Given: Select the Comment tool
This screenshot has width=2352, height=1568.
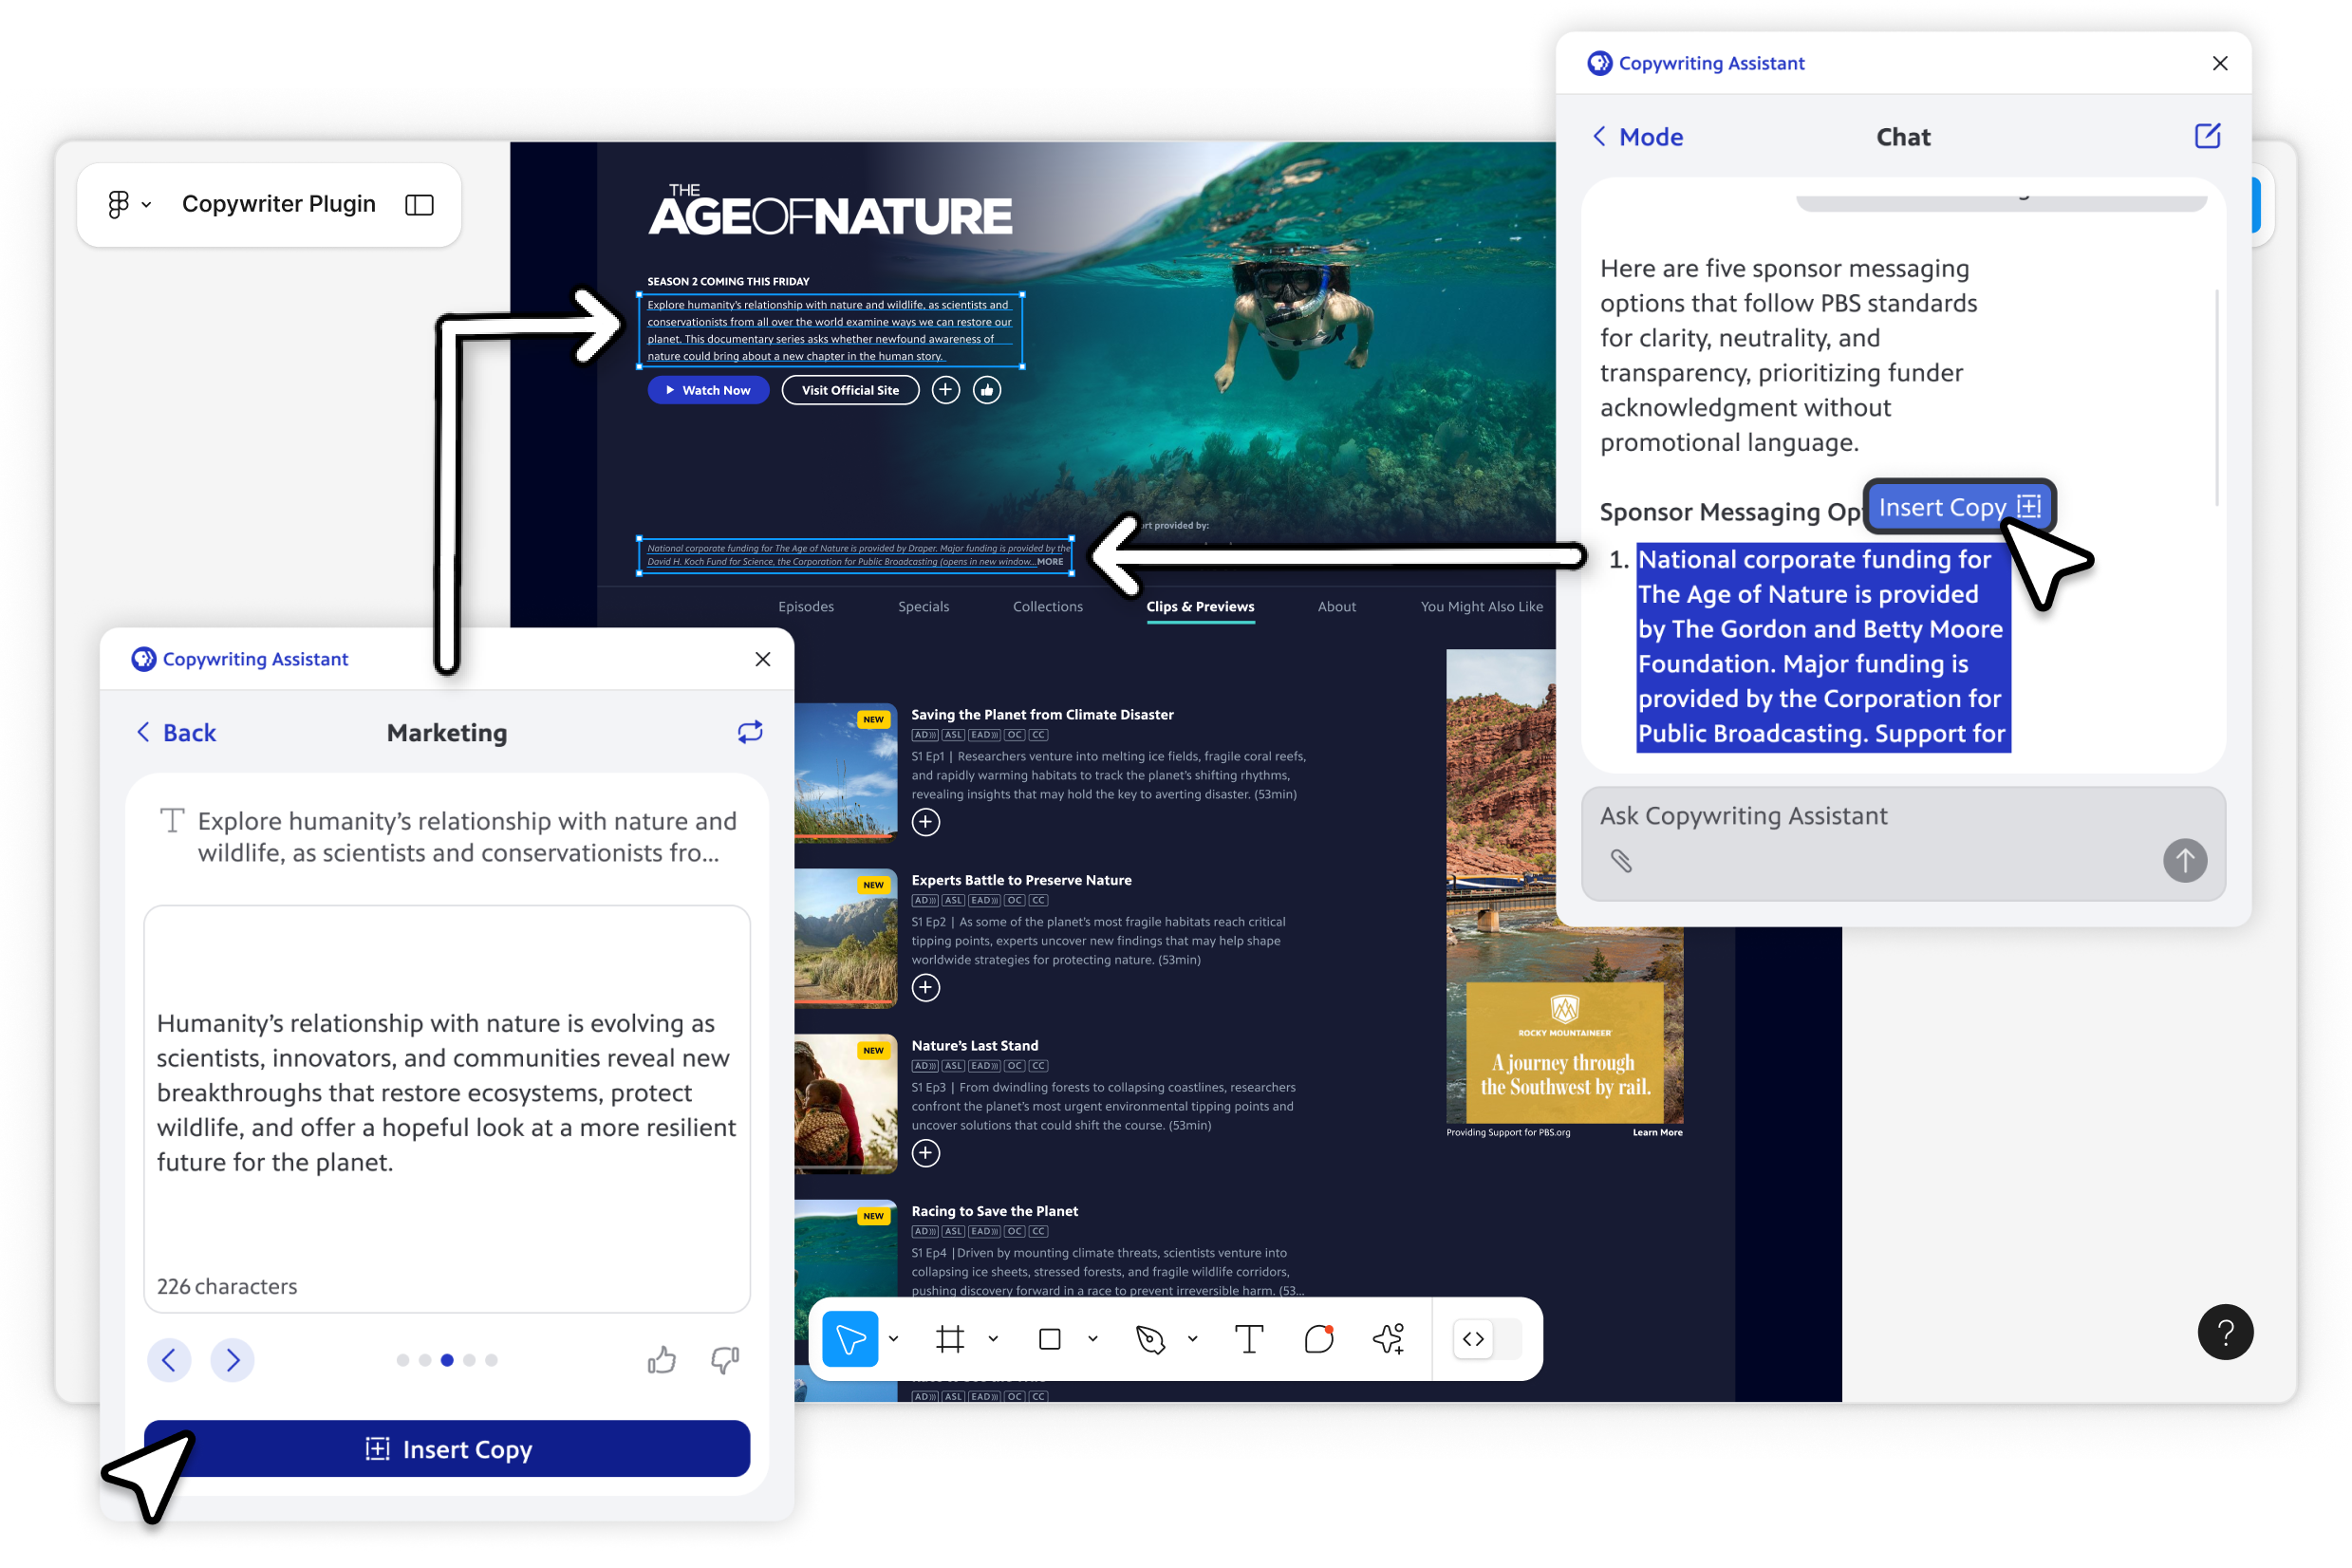Looking at the screenshot, I should [x=1319, y=1338].
